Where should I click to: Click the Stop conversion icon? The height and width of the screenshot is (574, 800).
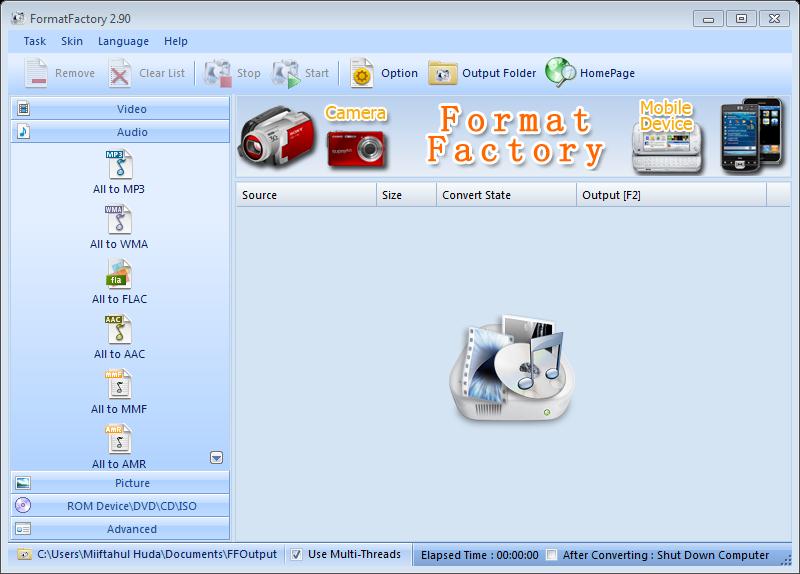tap(218, 73)
